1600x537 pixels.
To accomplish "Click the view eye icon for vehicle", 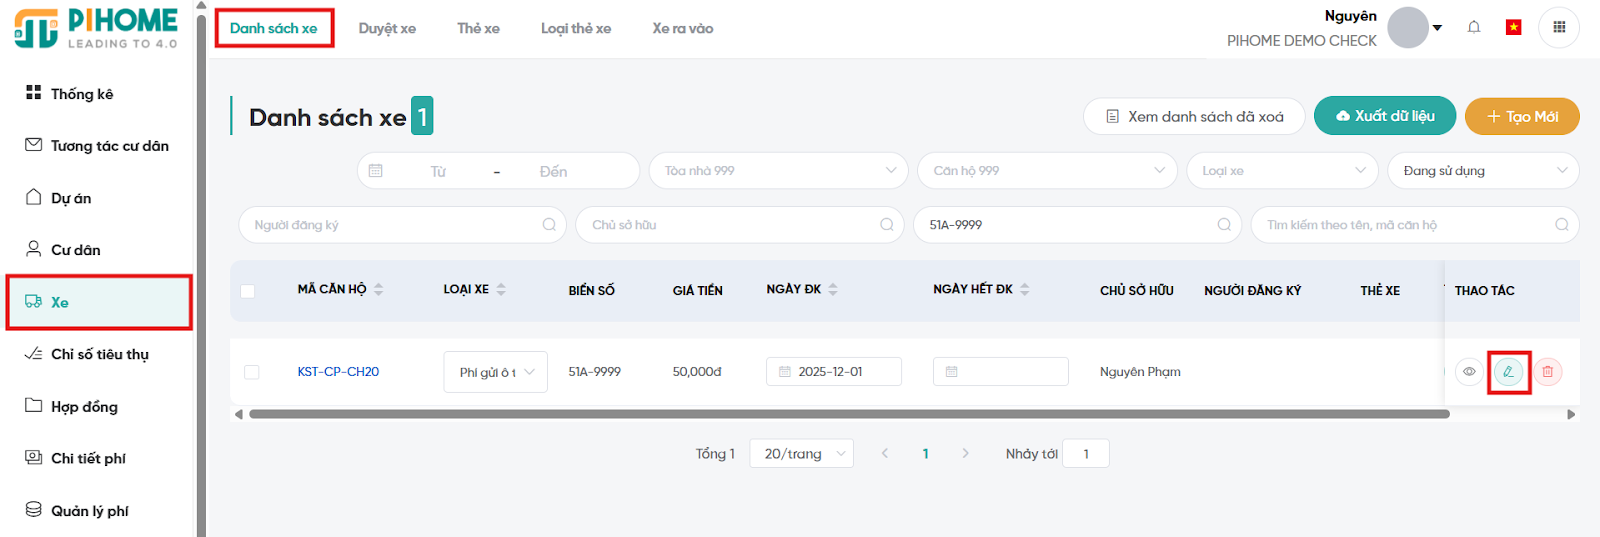I will [1469, 372].
